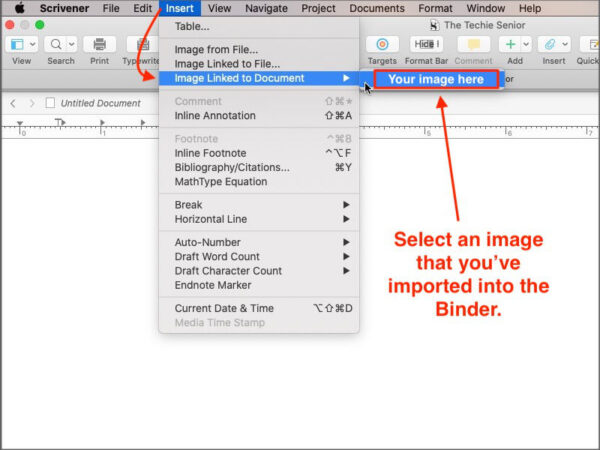The height and width of the screenshot is (450, 600).
Task: Click the green Add plus icon
Action: point(510,44)
